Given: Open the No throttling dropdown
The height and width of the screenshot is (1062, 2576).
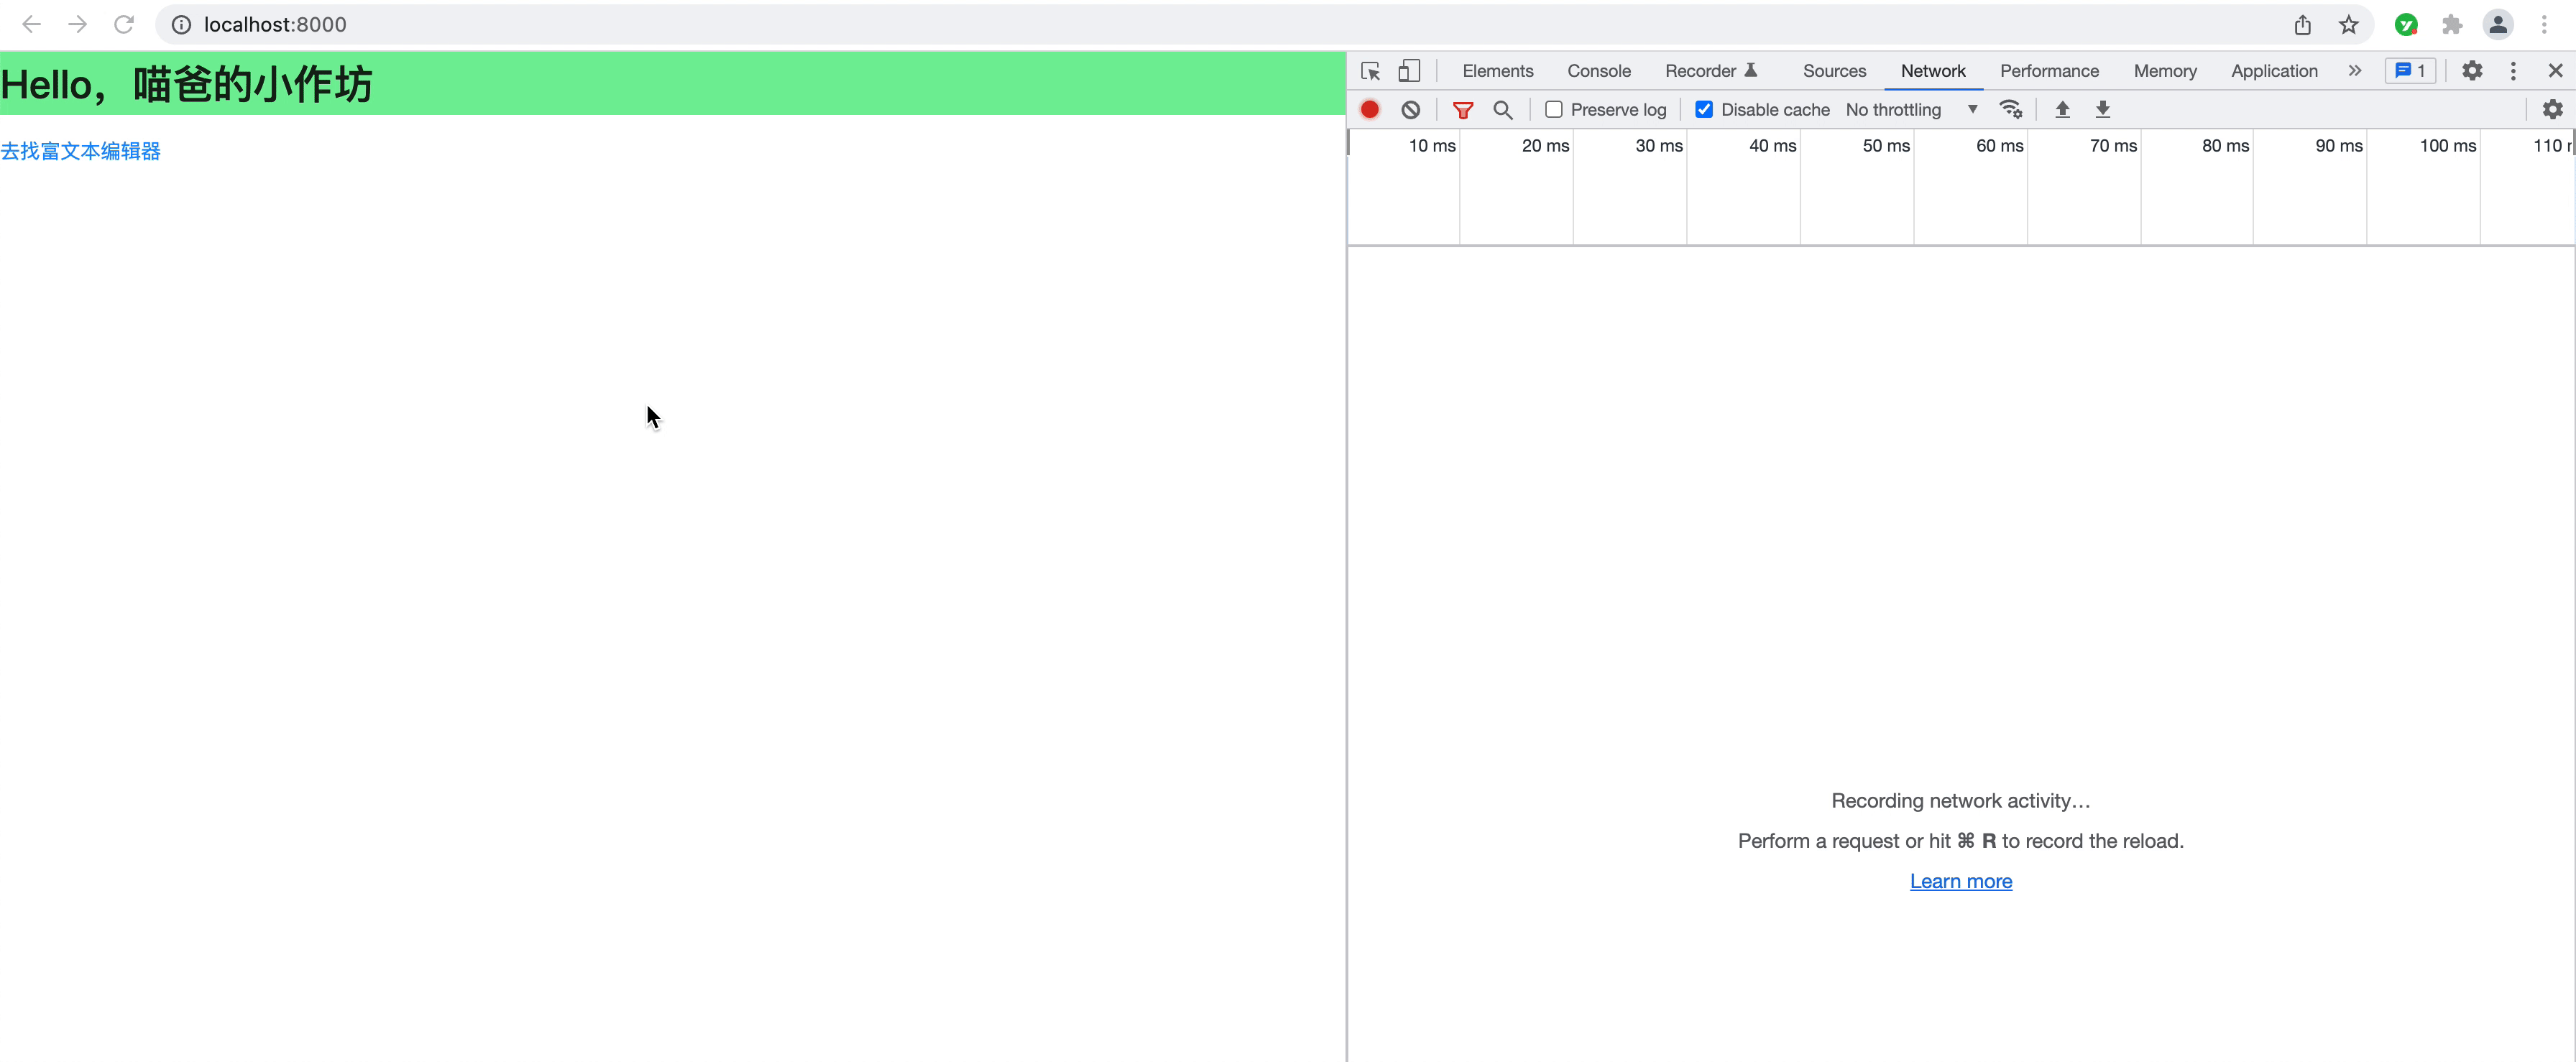Looking at the screenshot, I should point(1911,110).
